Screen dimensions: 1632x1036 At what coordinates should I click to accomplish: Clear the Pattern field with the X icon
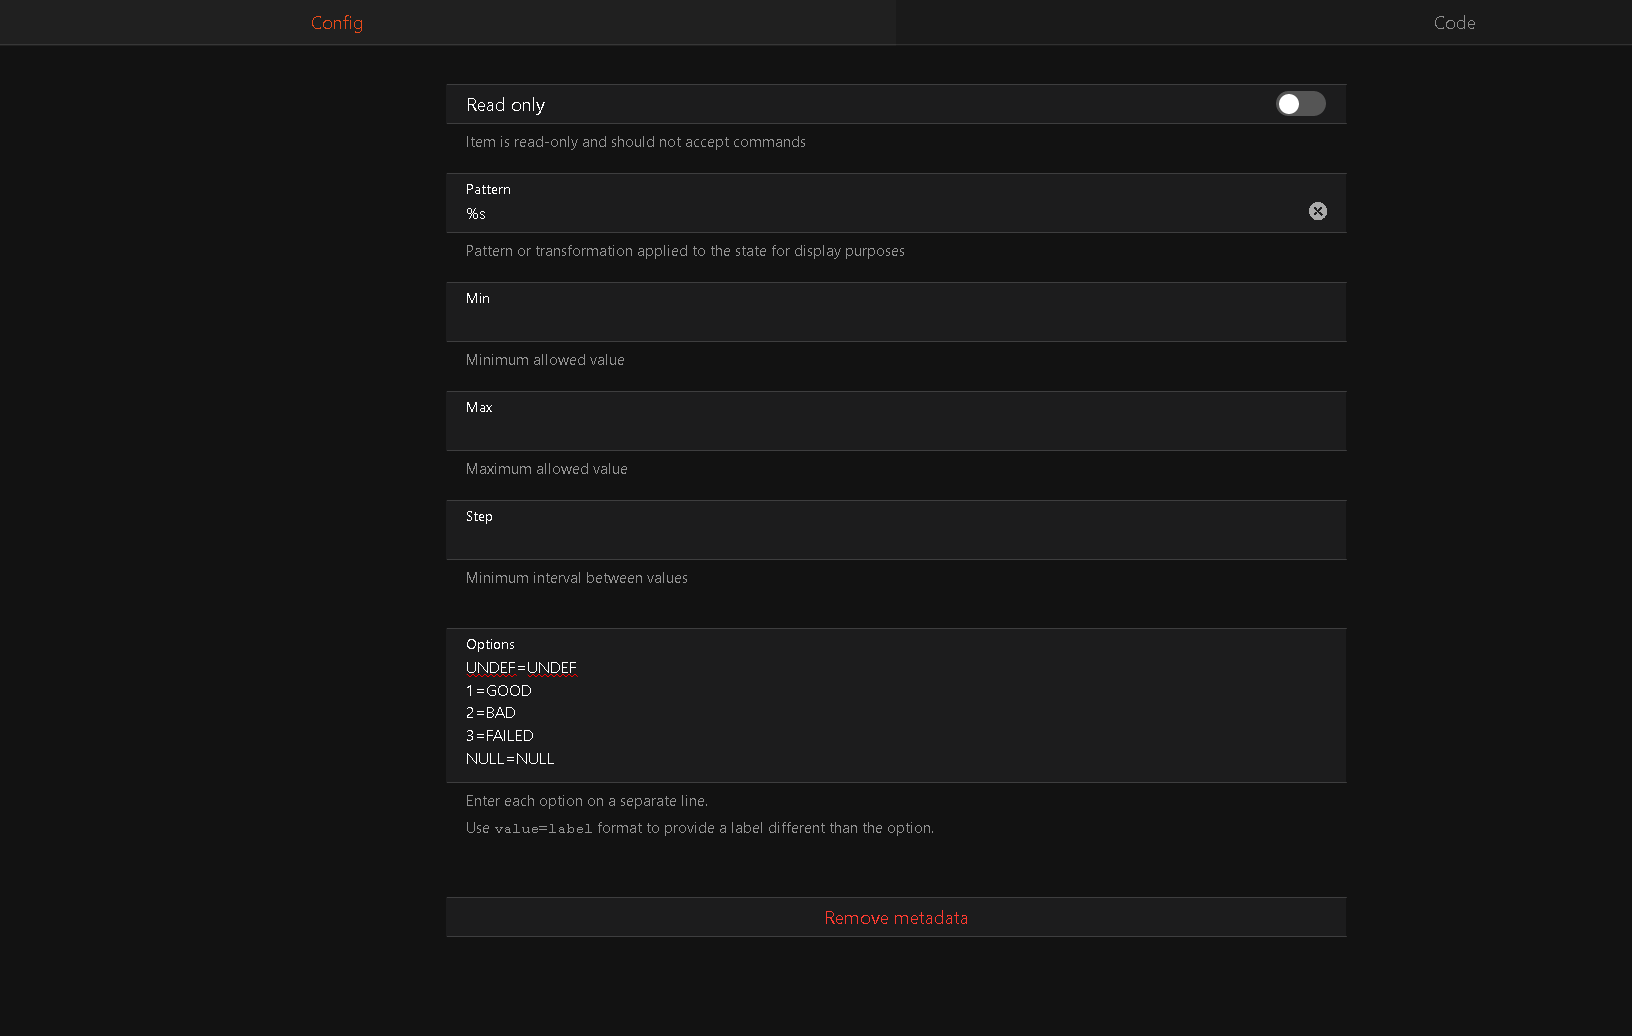1318,211
